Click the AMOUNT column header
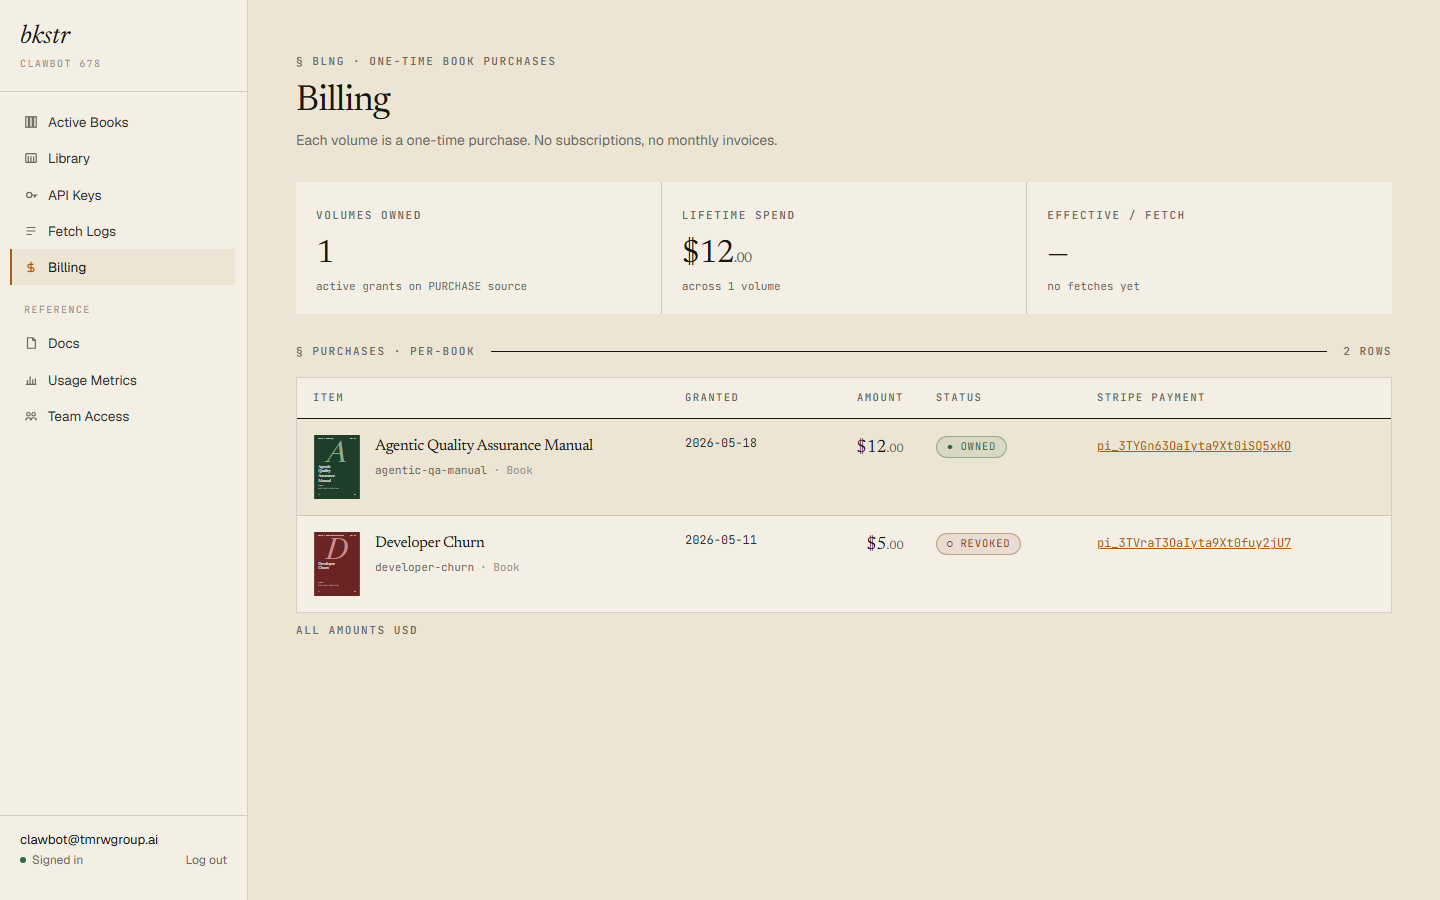 880,398
